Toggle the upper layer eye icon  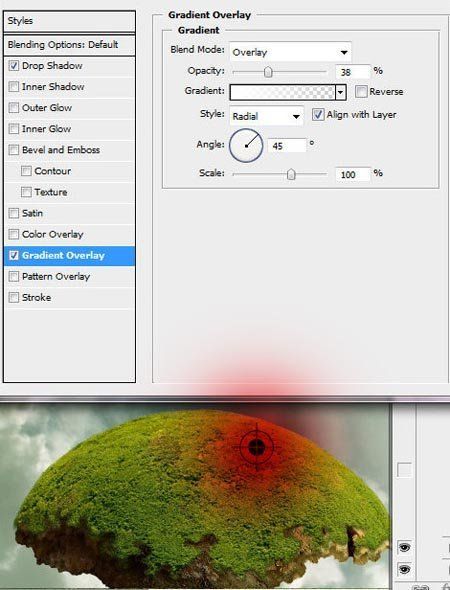(404, 547)
